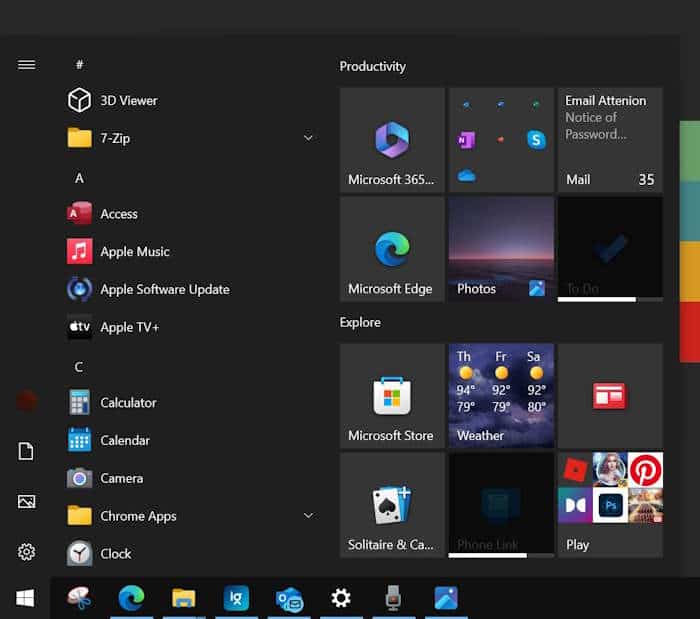Open the Solitaire & Casual Games tile
The image size is (700, 619).
(392, 505)
